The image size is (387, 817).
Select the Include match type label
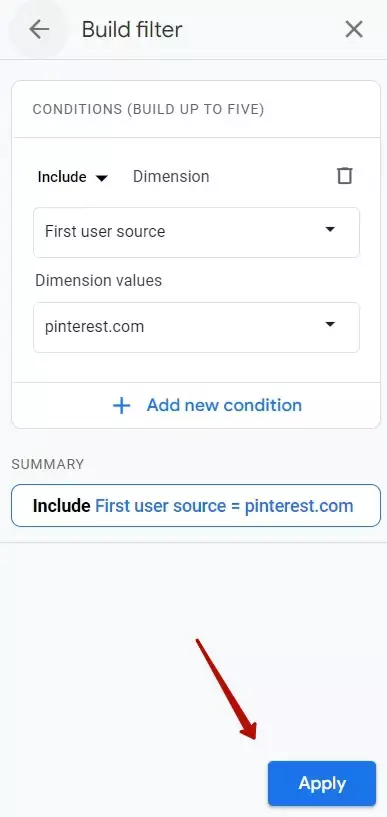62,177
